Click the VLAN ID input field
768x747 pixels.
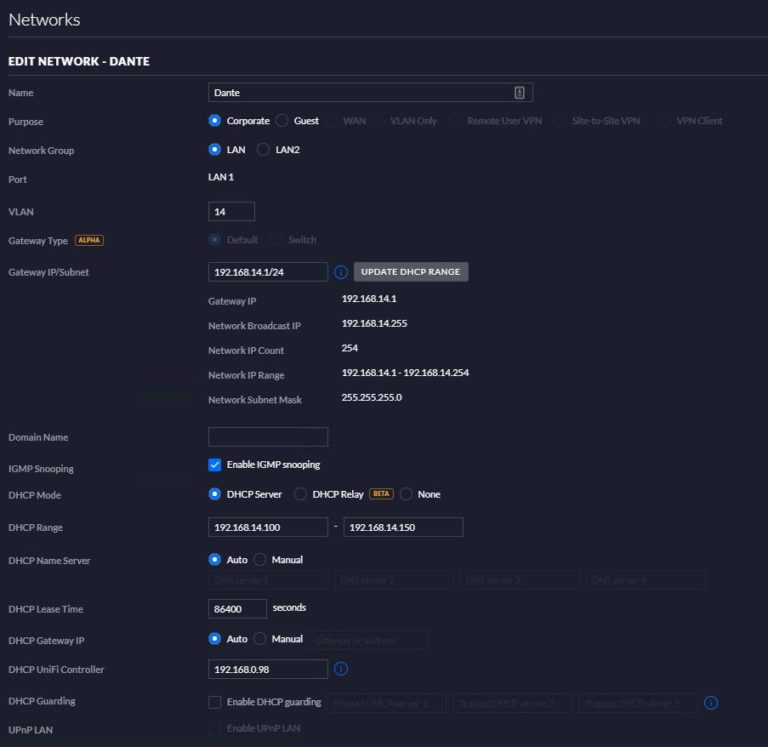pos(231,212)
